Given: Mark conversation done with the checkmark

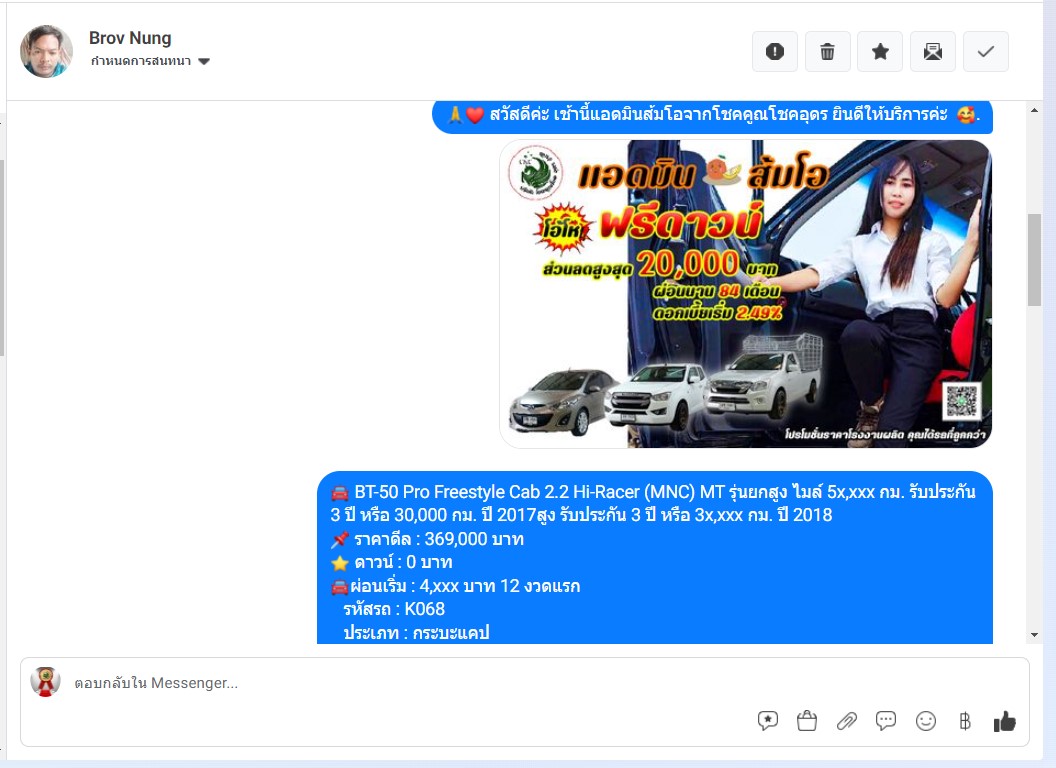Looking at the screenshot, I should pos(985,52).
